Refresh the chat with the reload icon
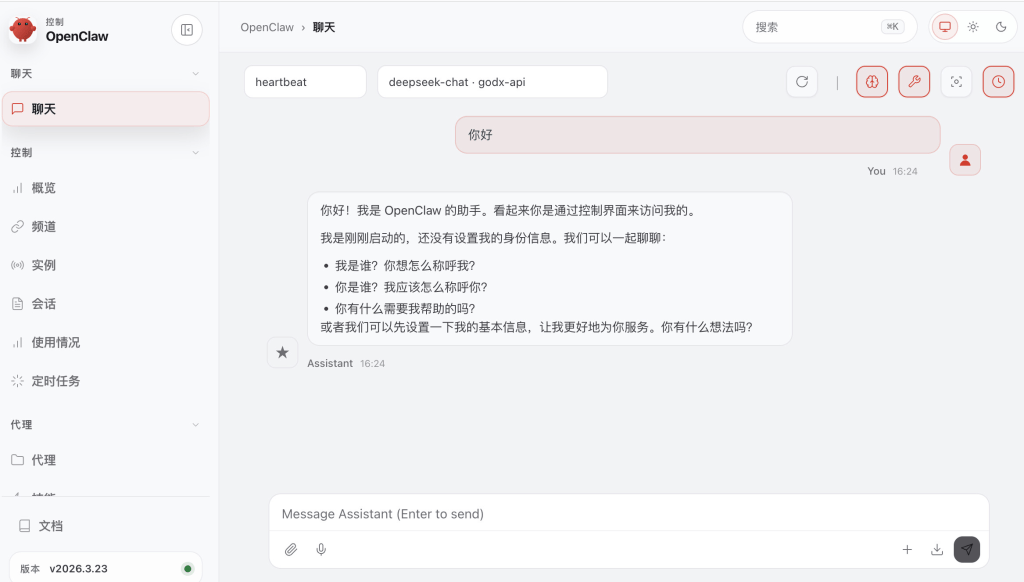The height and width of the screenshot is (582, 1024). click(802, 81)
